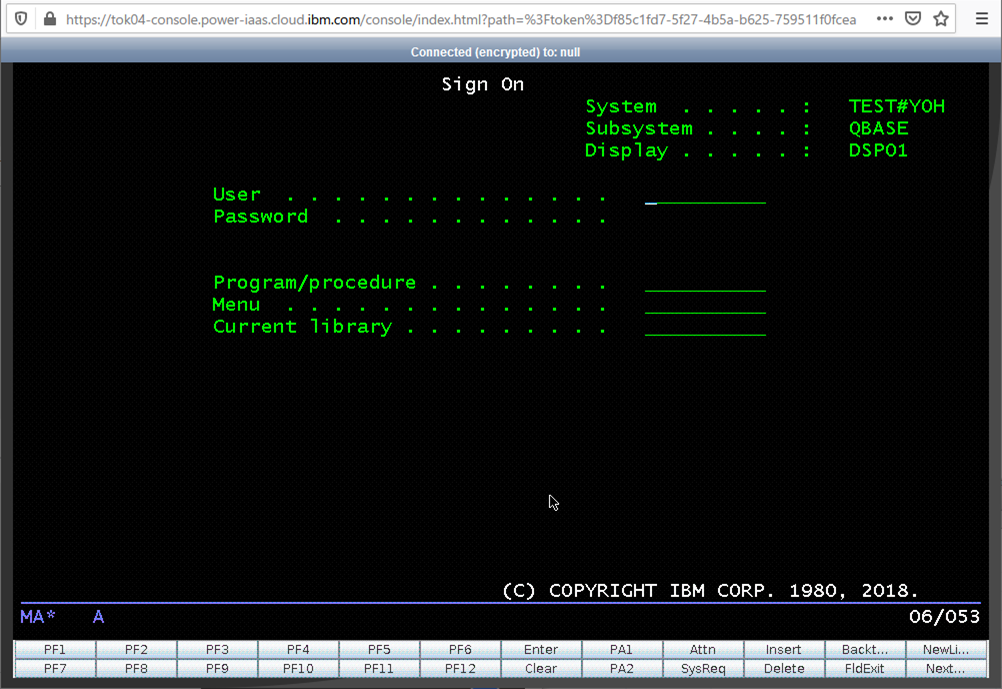Screen dimensions: 1002x689
Task: Click the Password field label
Action: [260, 217]
